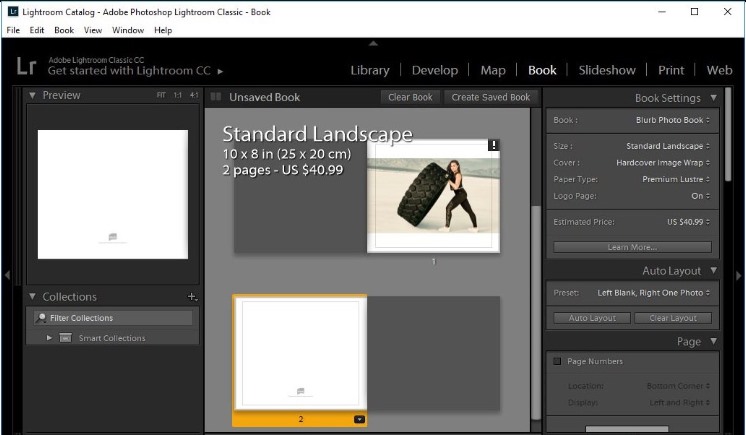Click the Preview panel page thumbnail

coord(113,194)
